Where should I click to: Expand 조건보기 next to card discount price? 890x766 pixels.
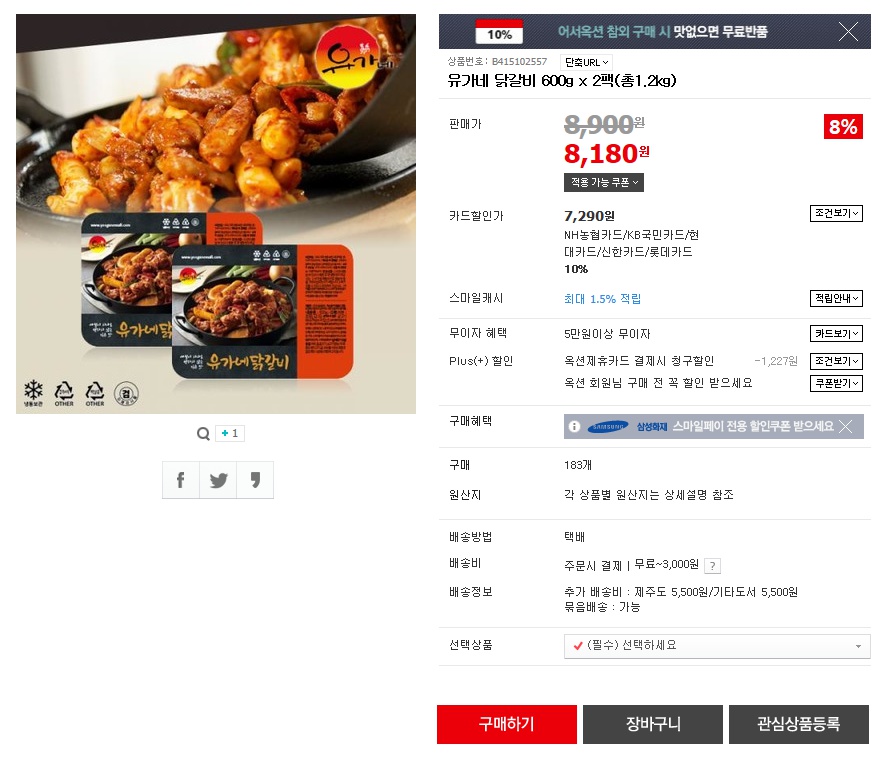(836, 213)
